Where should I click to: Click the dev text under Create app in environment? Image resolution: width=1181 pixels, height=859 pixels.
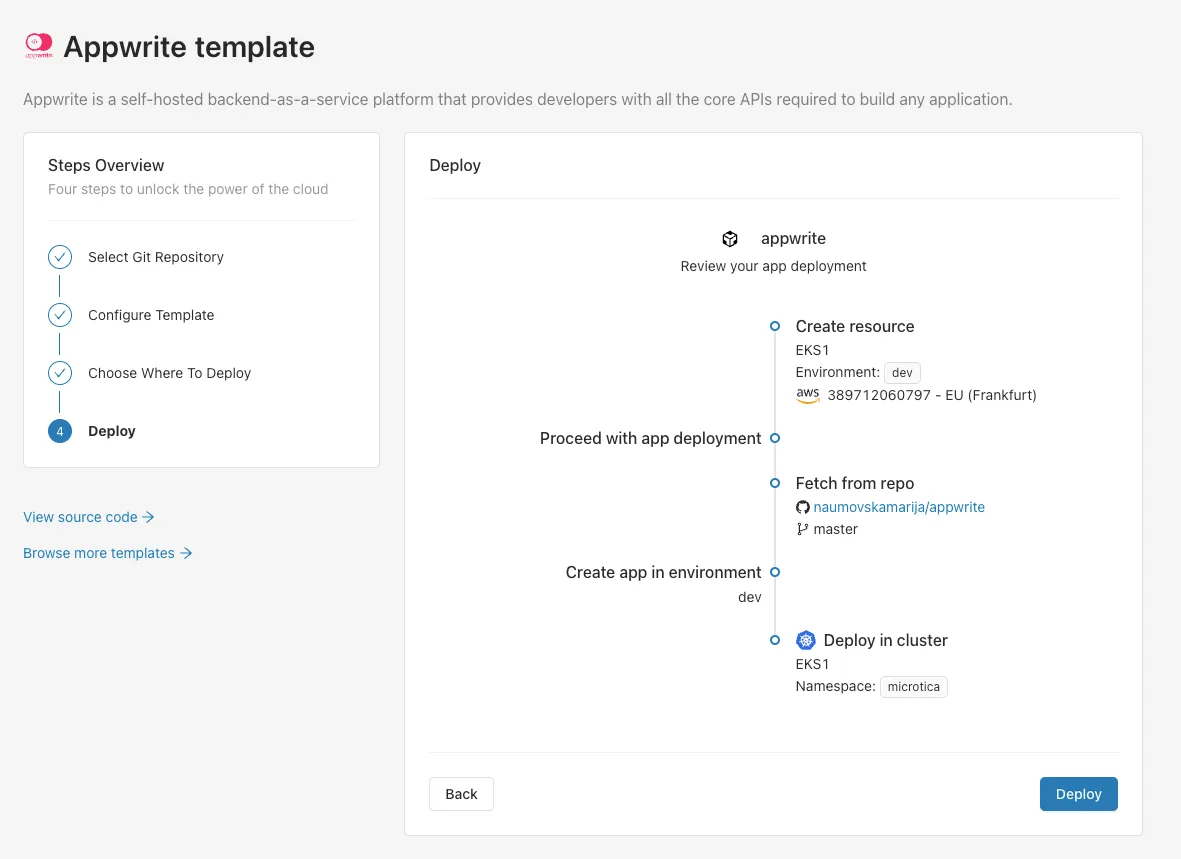click(x=749, y=597)
